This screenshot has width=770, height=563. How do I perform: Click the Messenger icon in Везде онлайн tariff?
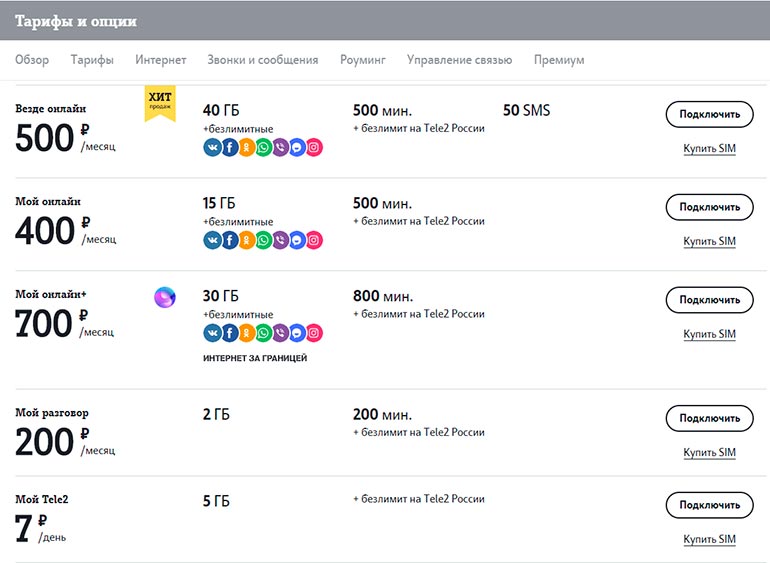click(297, 147)
